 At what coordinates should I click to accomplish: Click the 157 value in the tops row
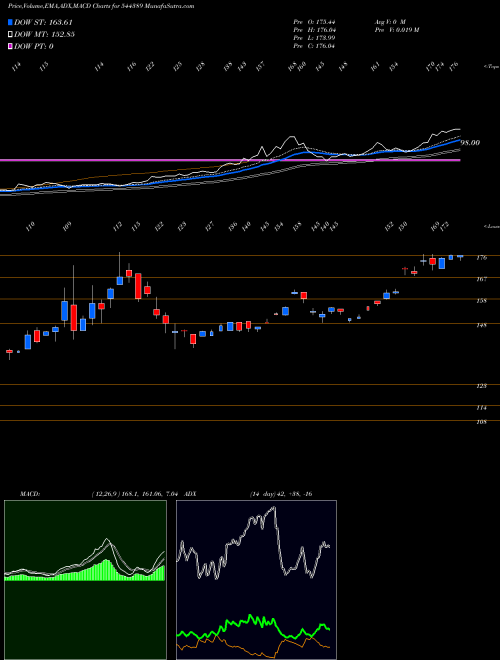tap(260, 67)
